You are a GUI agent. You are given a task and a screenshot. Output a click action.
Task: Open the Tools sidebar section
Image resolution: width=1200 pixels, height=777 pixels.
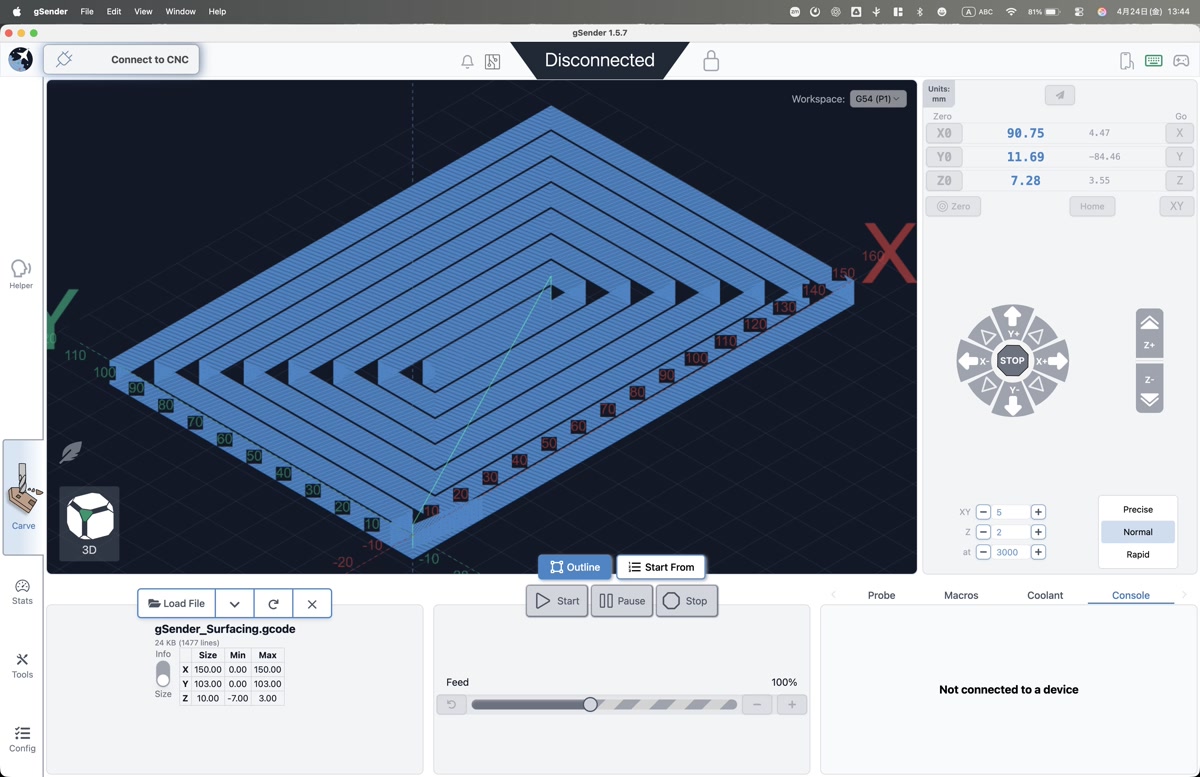pos(22,665)
